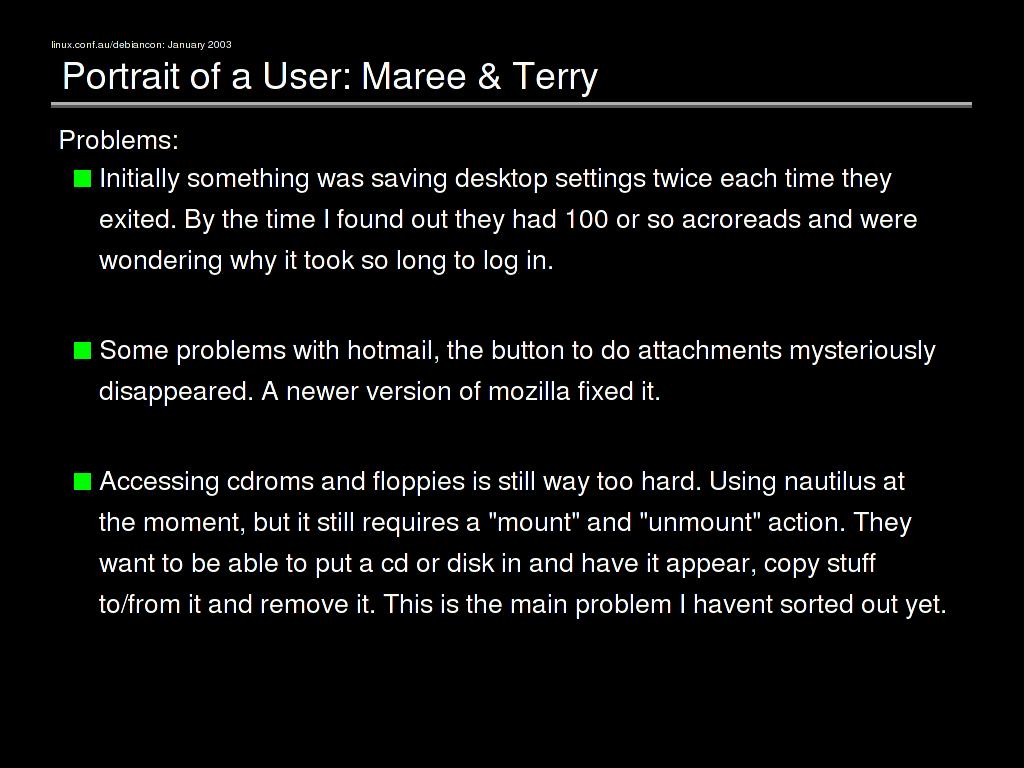1024x768 pixels.
Task: Click the green bullet beside "Some problems with hotmail"
Action: [x=82, y=350]
